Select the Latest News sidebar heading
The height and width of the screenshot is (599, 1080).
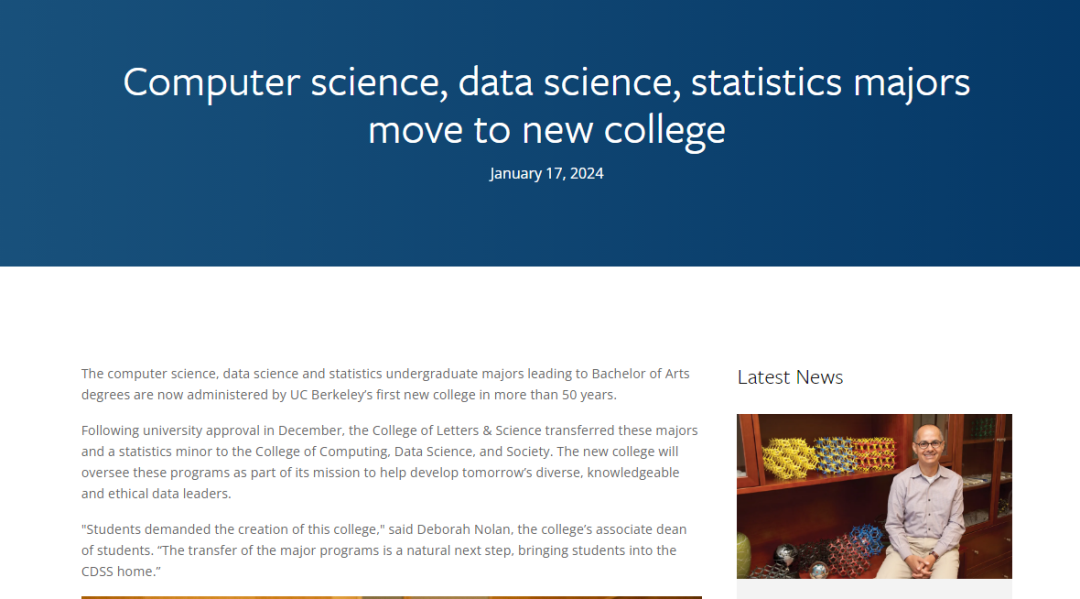(x=790, y=377)
